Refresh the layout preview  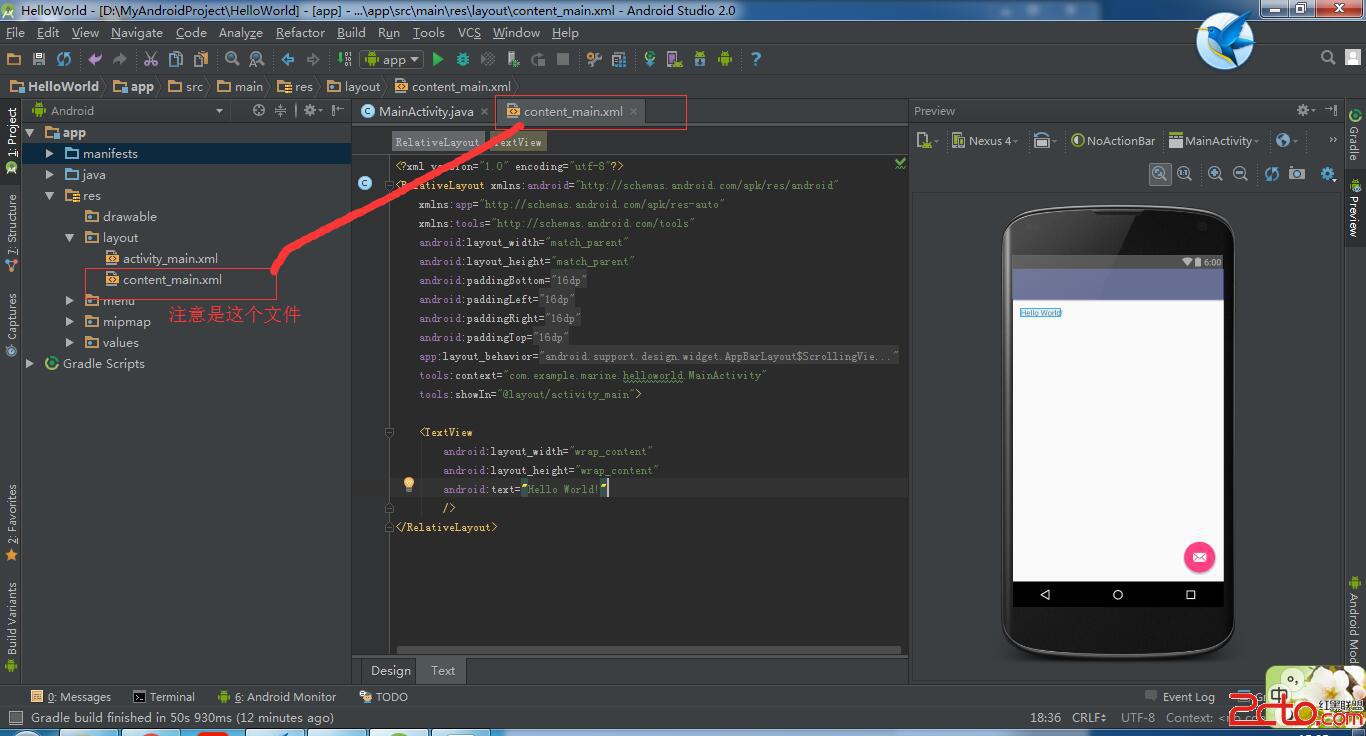point(1271,174)
